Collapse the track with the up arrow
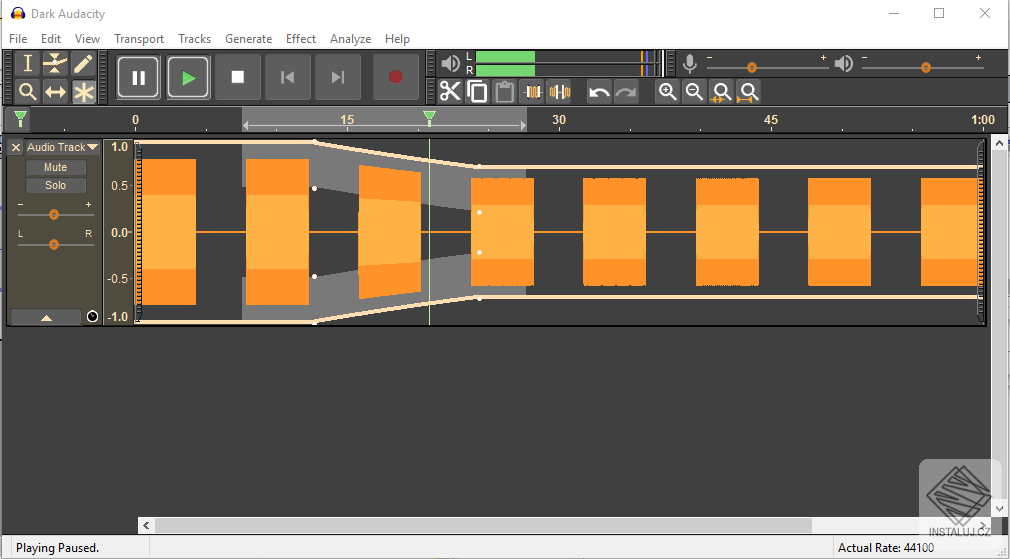1010x559 pixels. click(46, 317)
